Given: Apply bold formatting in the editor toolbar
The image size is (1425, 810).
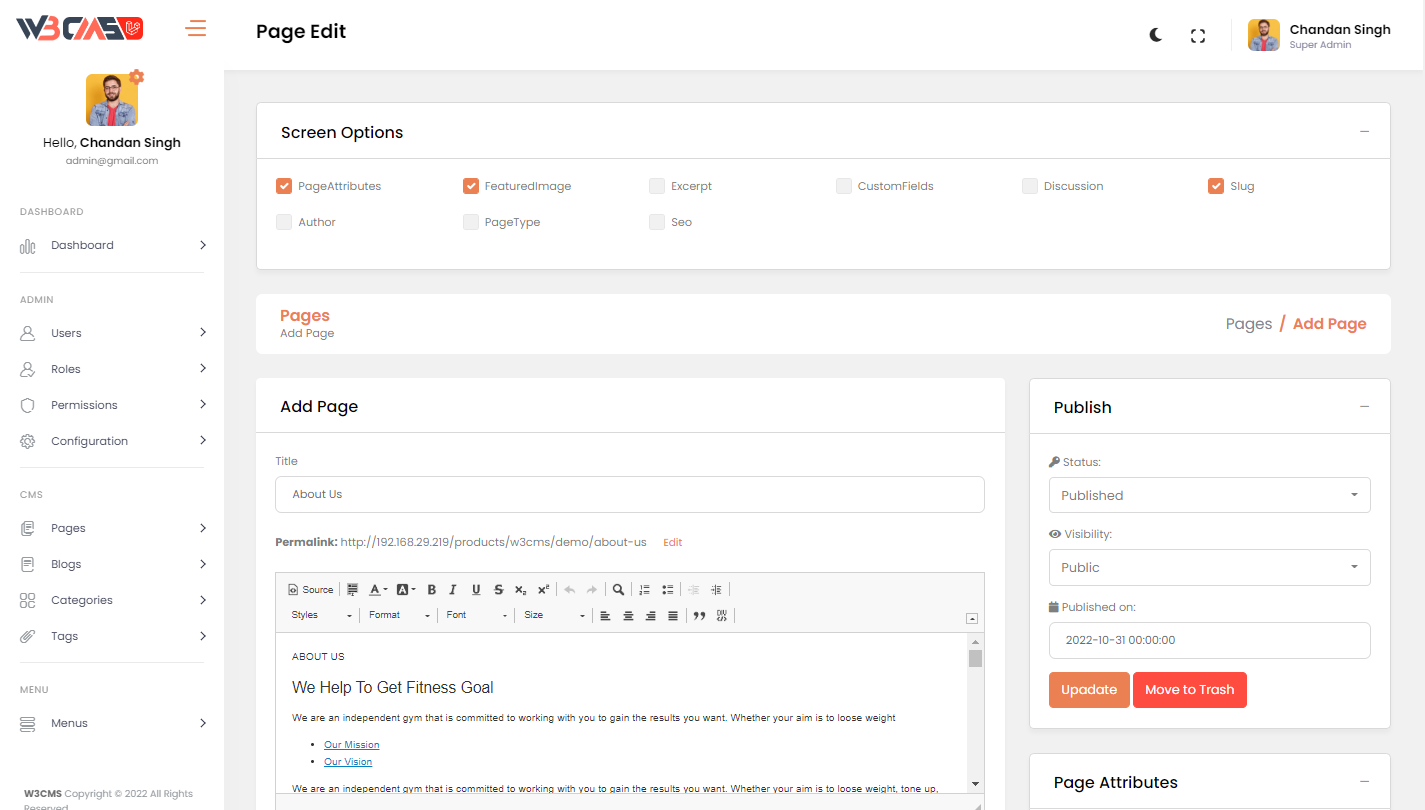Looking at the screenshot, I should pyautogui.click(x=432, y=590).
